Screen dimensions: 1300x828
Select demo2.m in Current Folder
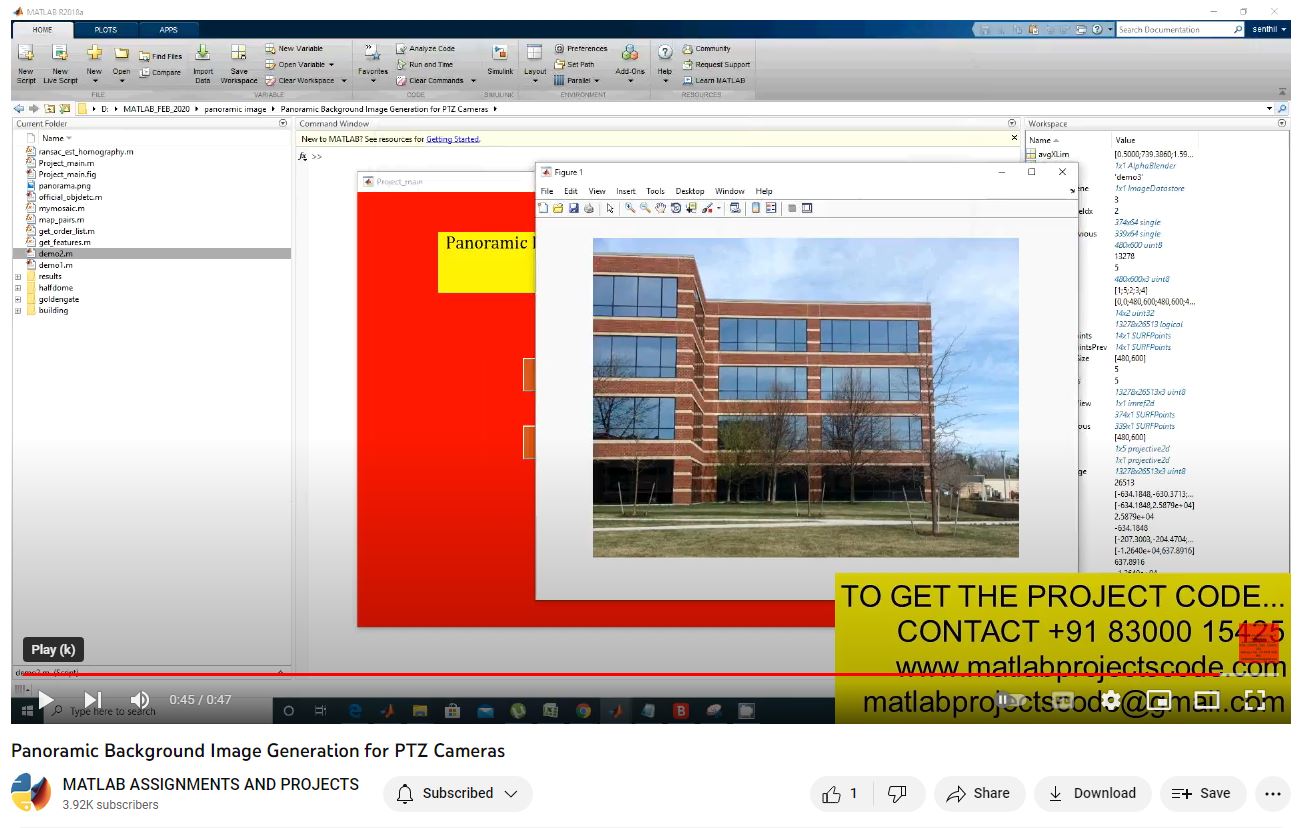(x=152, y=254)
